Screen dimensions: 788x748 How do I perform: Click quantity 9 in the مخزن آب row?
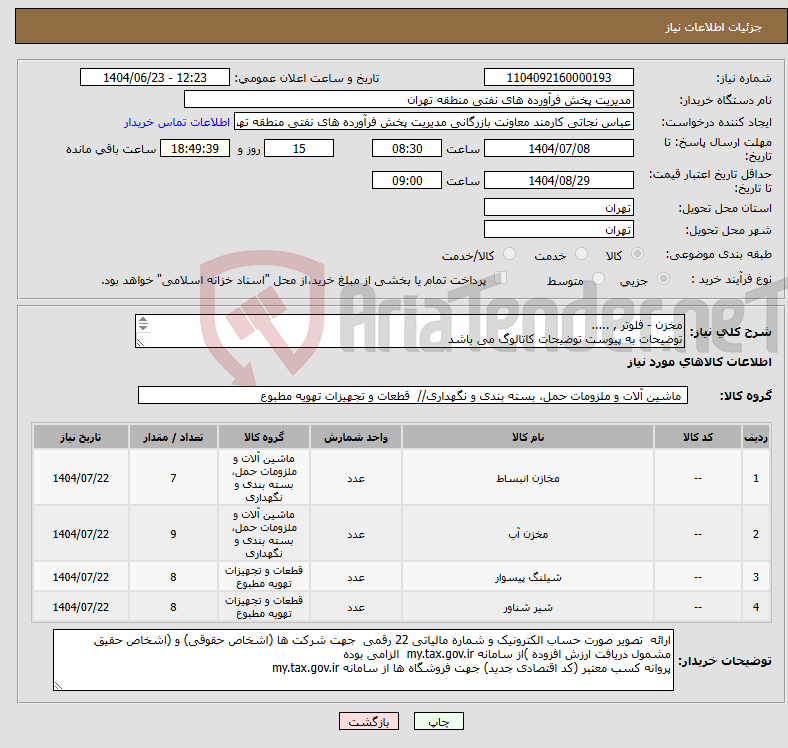[173, 534]
